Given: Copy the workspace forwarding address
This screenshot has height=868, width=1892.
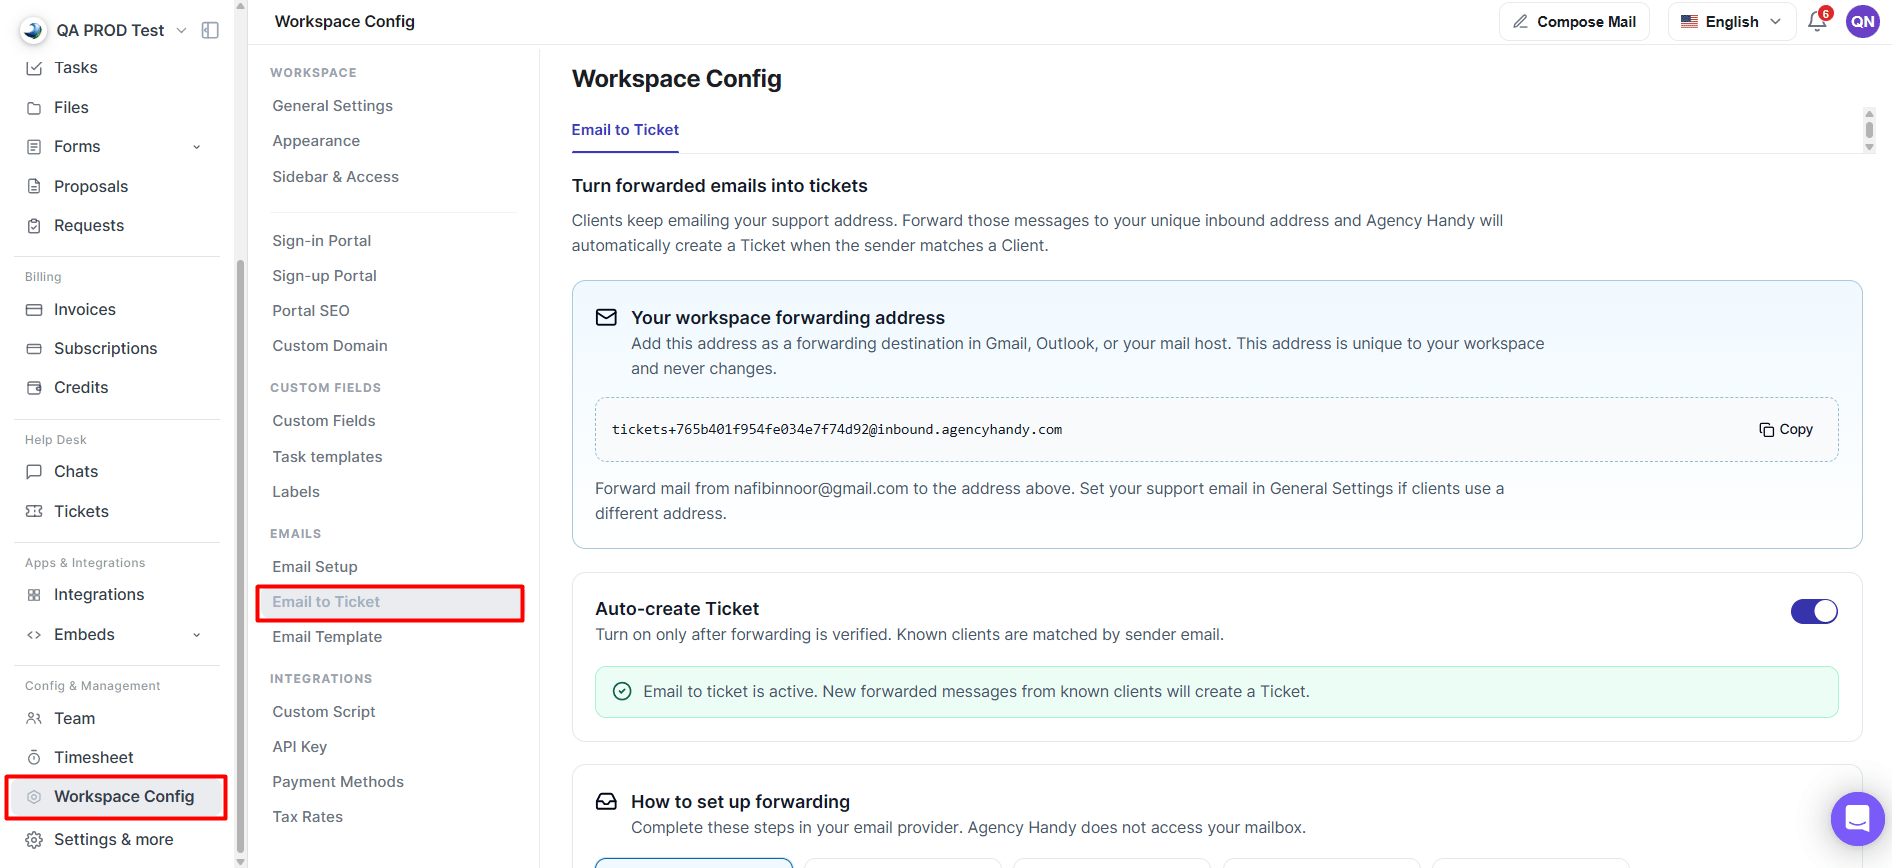Looking at the screenshot, I should 1786,429.
